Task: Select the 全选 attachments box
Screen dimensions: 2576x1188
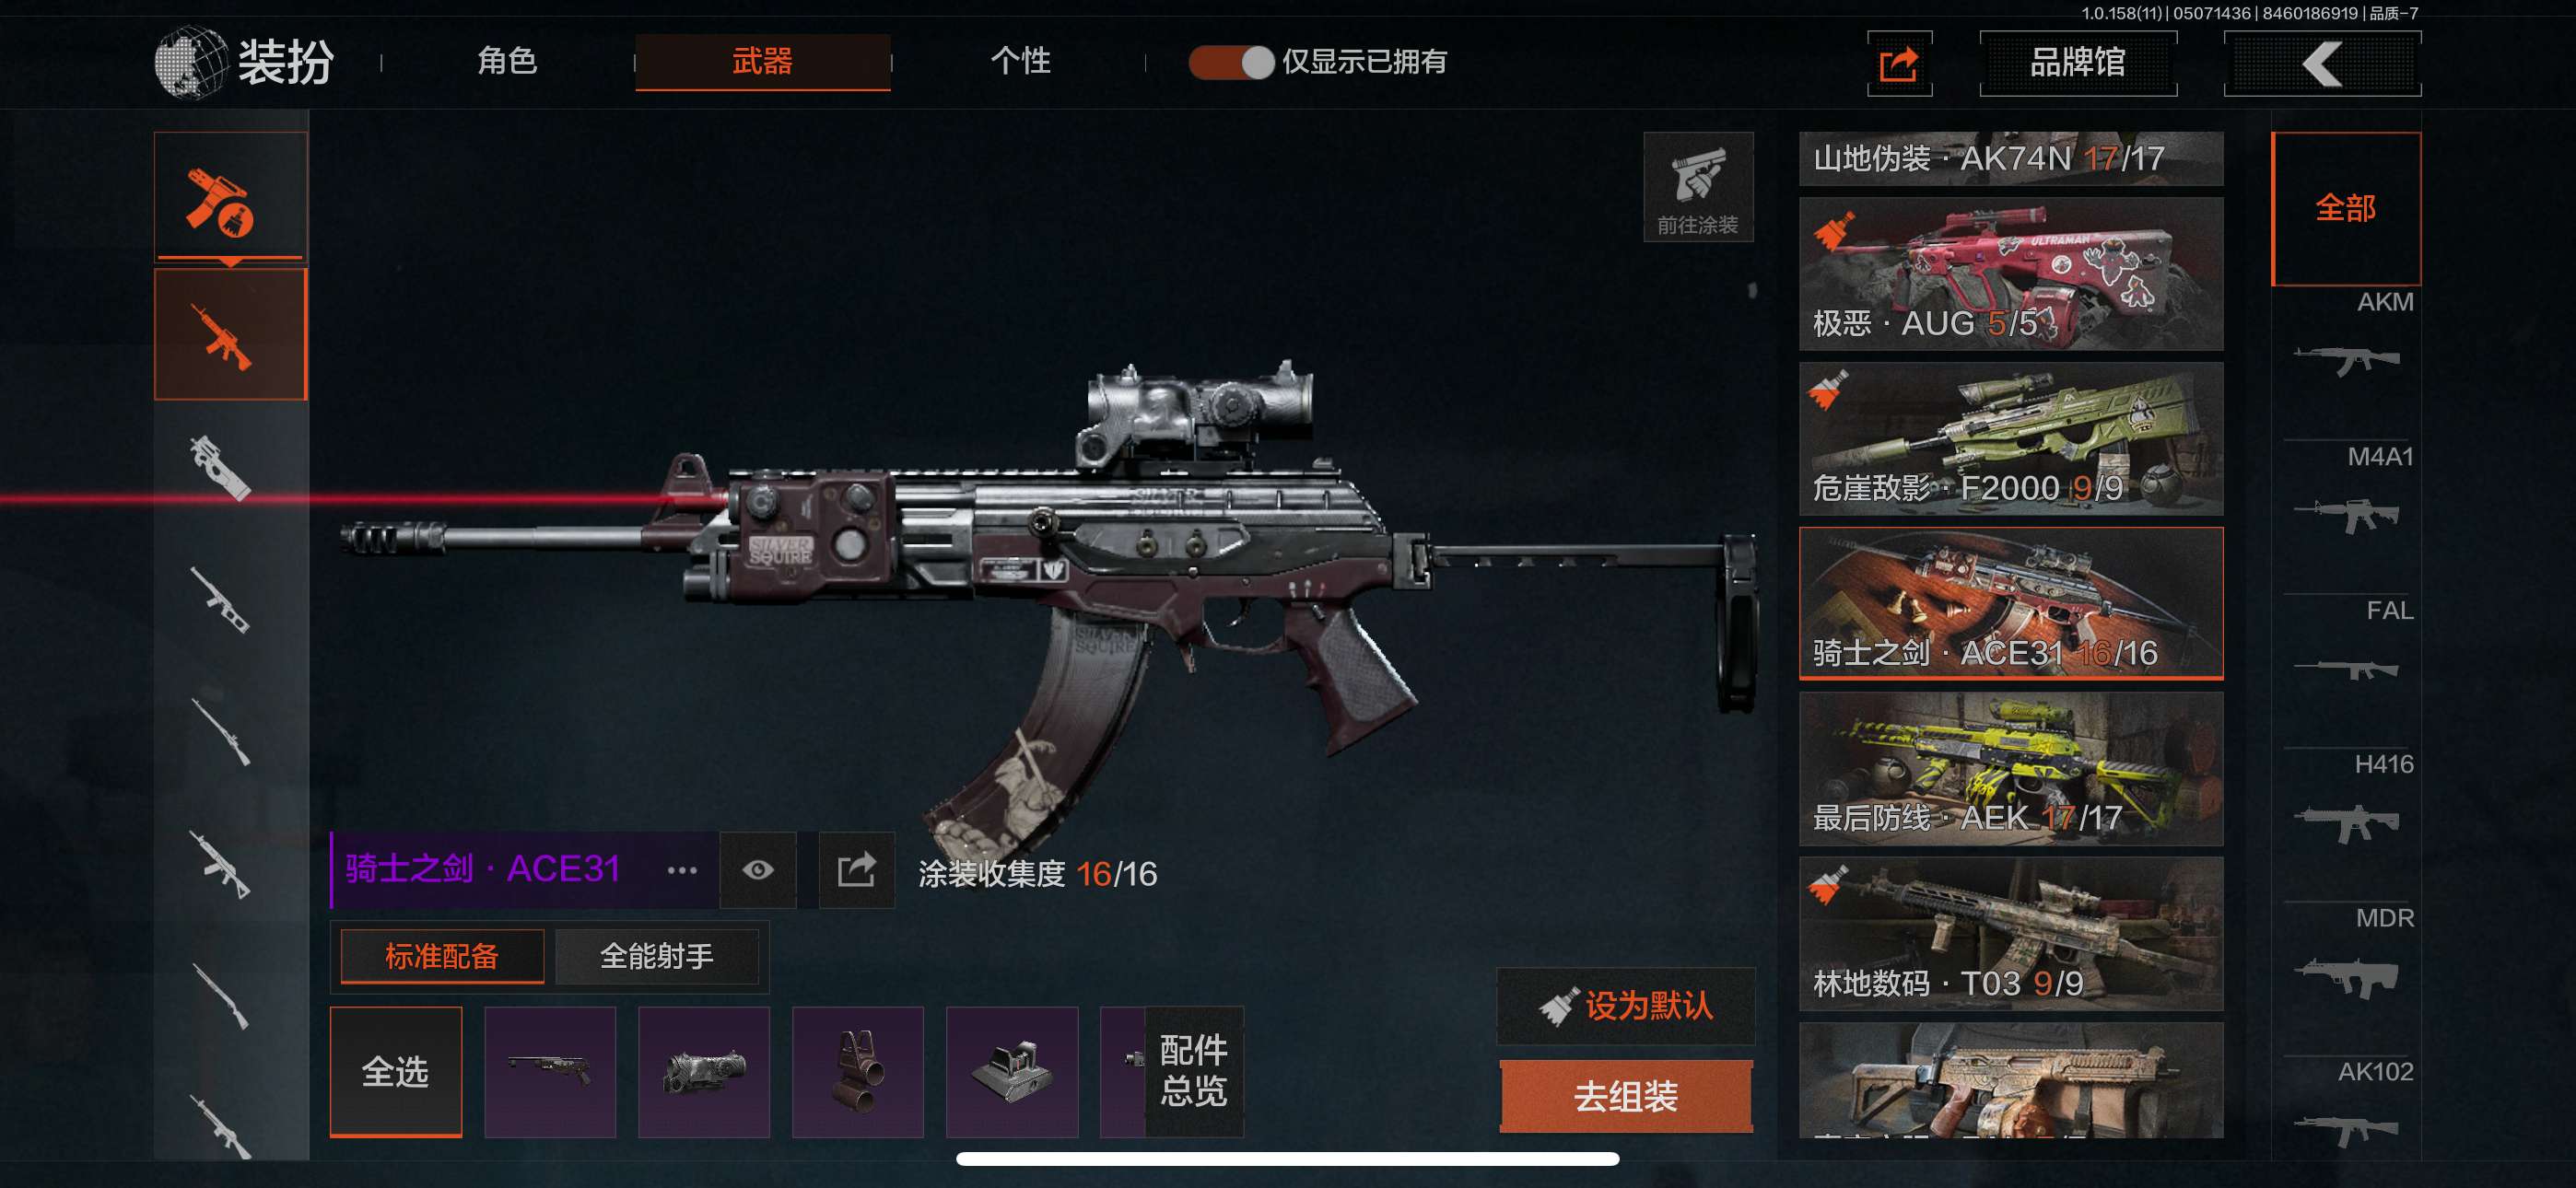Action: click(x=396, y=1072)
